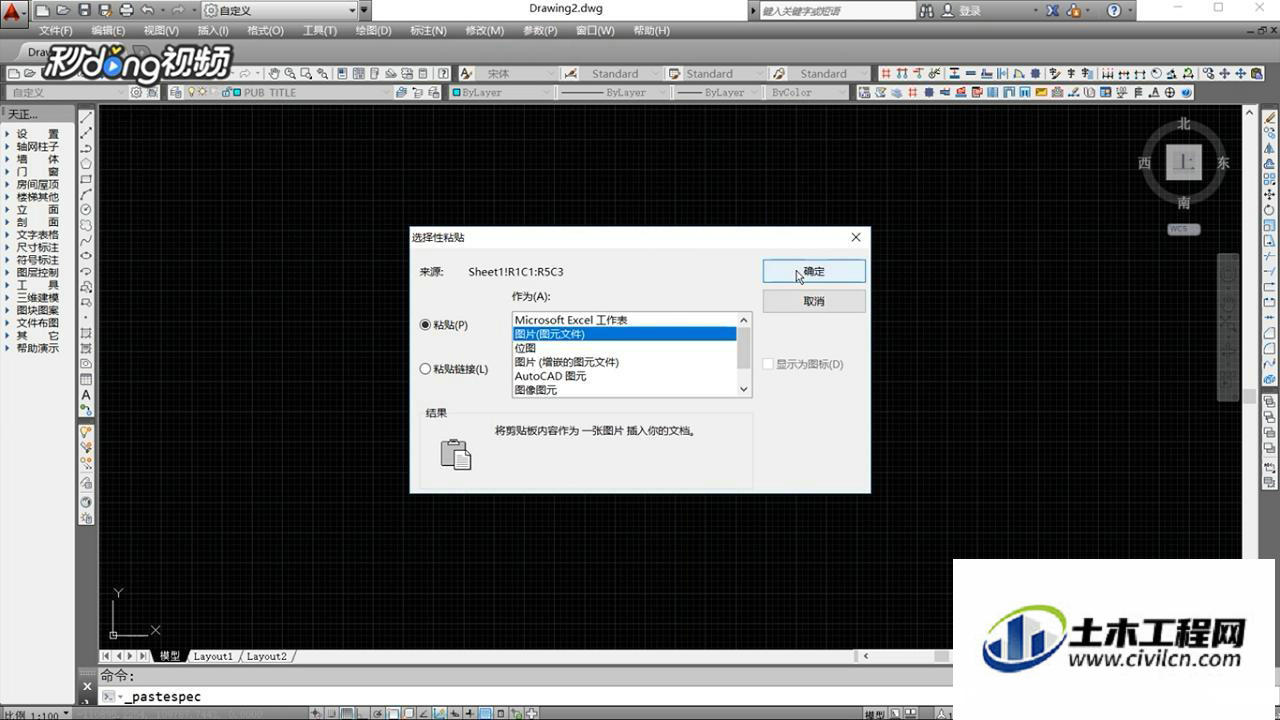Toggle the 显示为图标(D) checkbox
The image size is (1280, 720).
(x=768, y=364)
